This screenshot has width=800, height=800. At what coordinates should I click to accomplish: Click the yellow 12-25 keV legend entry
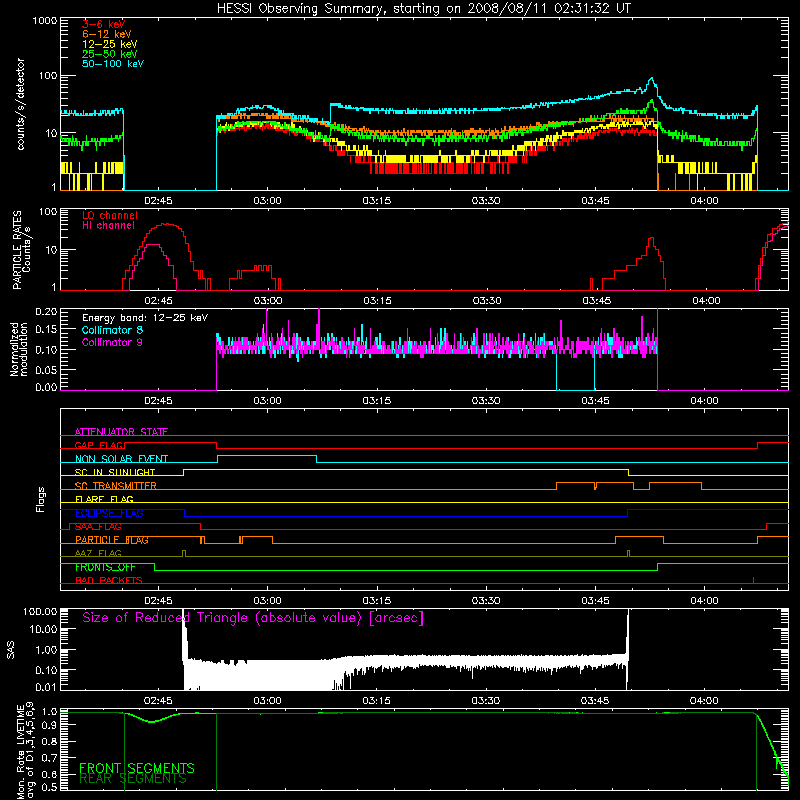[110, 44]
